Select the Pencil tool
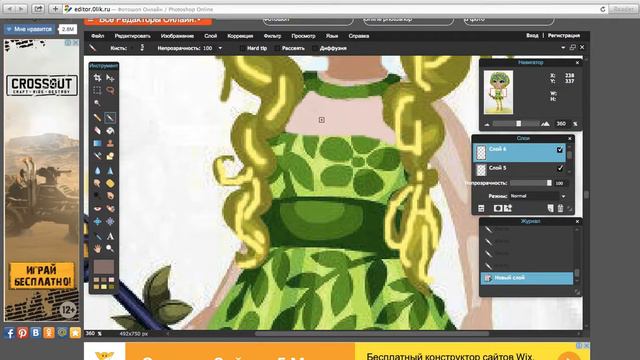Viewport: 640px width, 360px height. 97,118
